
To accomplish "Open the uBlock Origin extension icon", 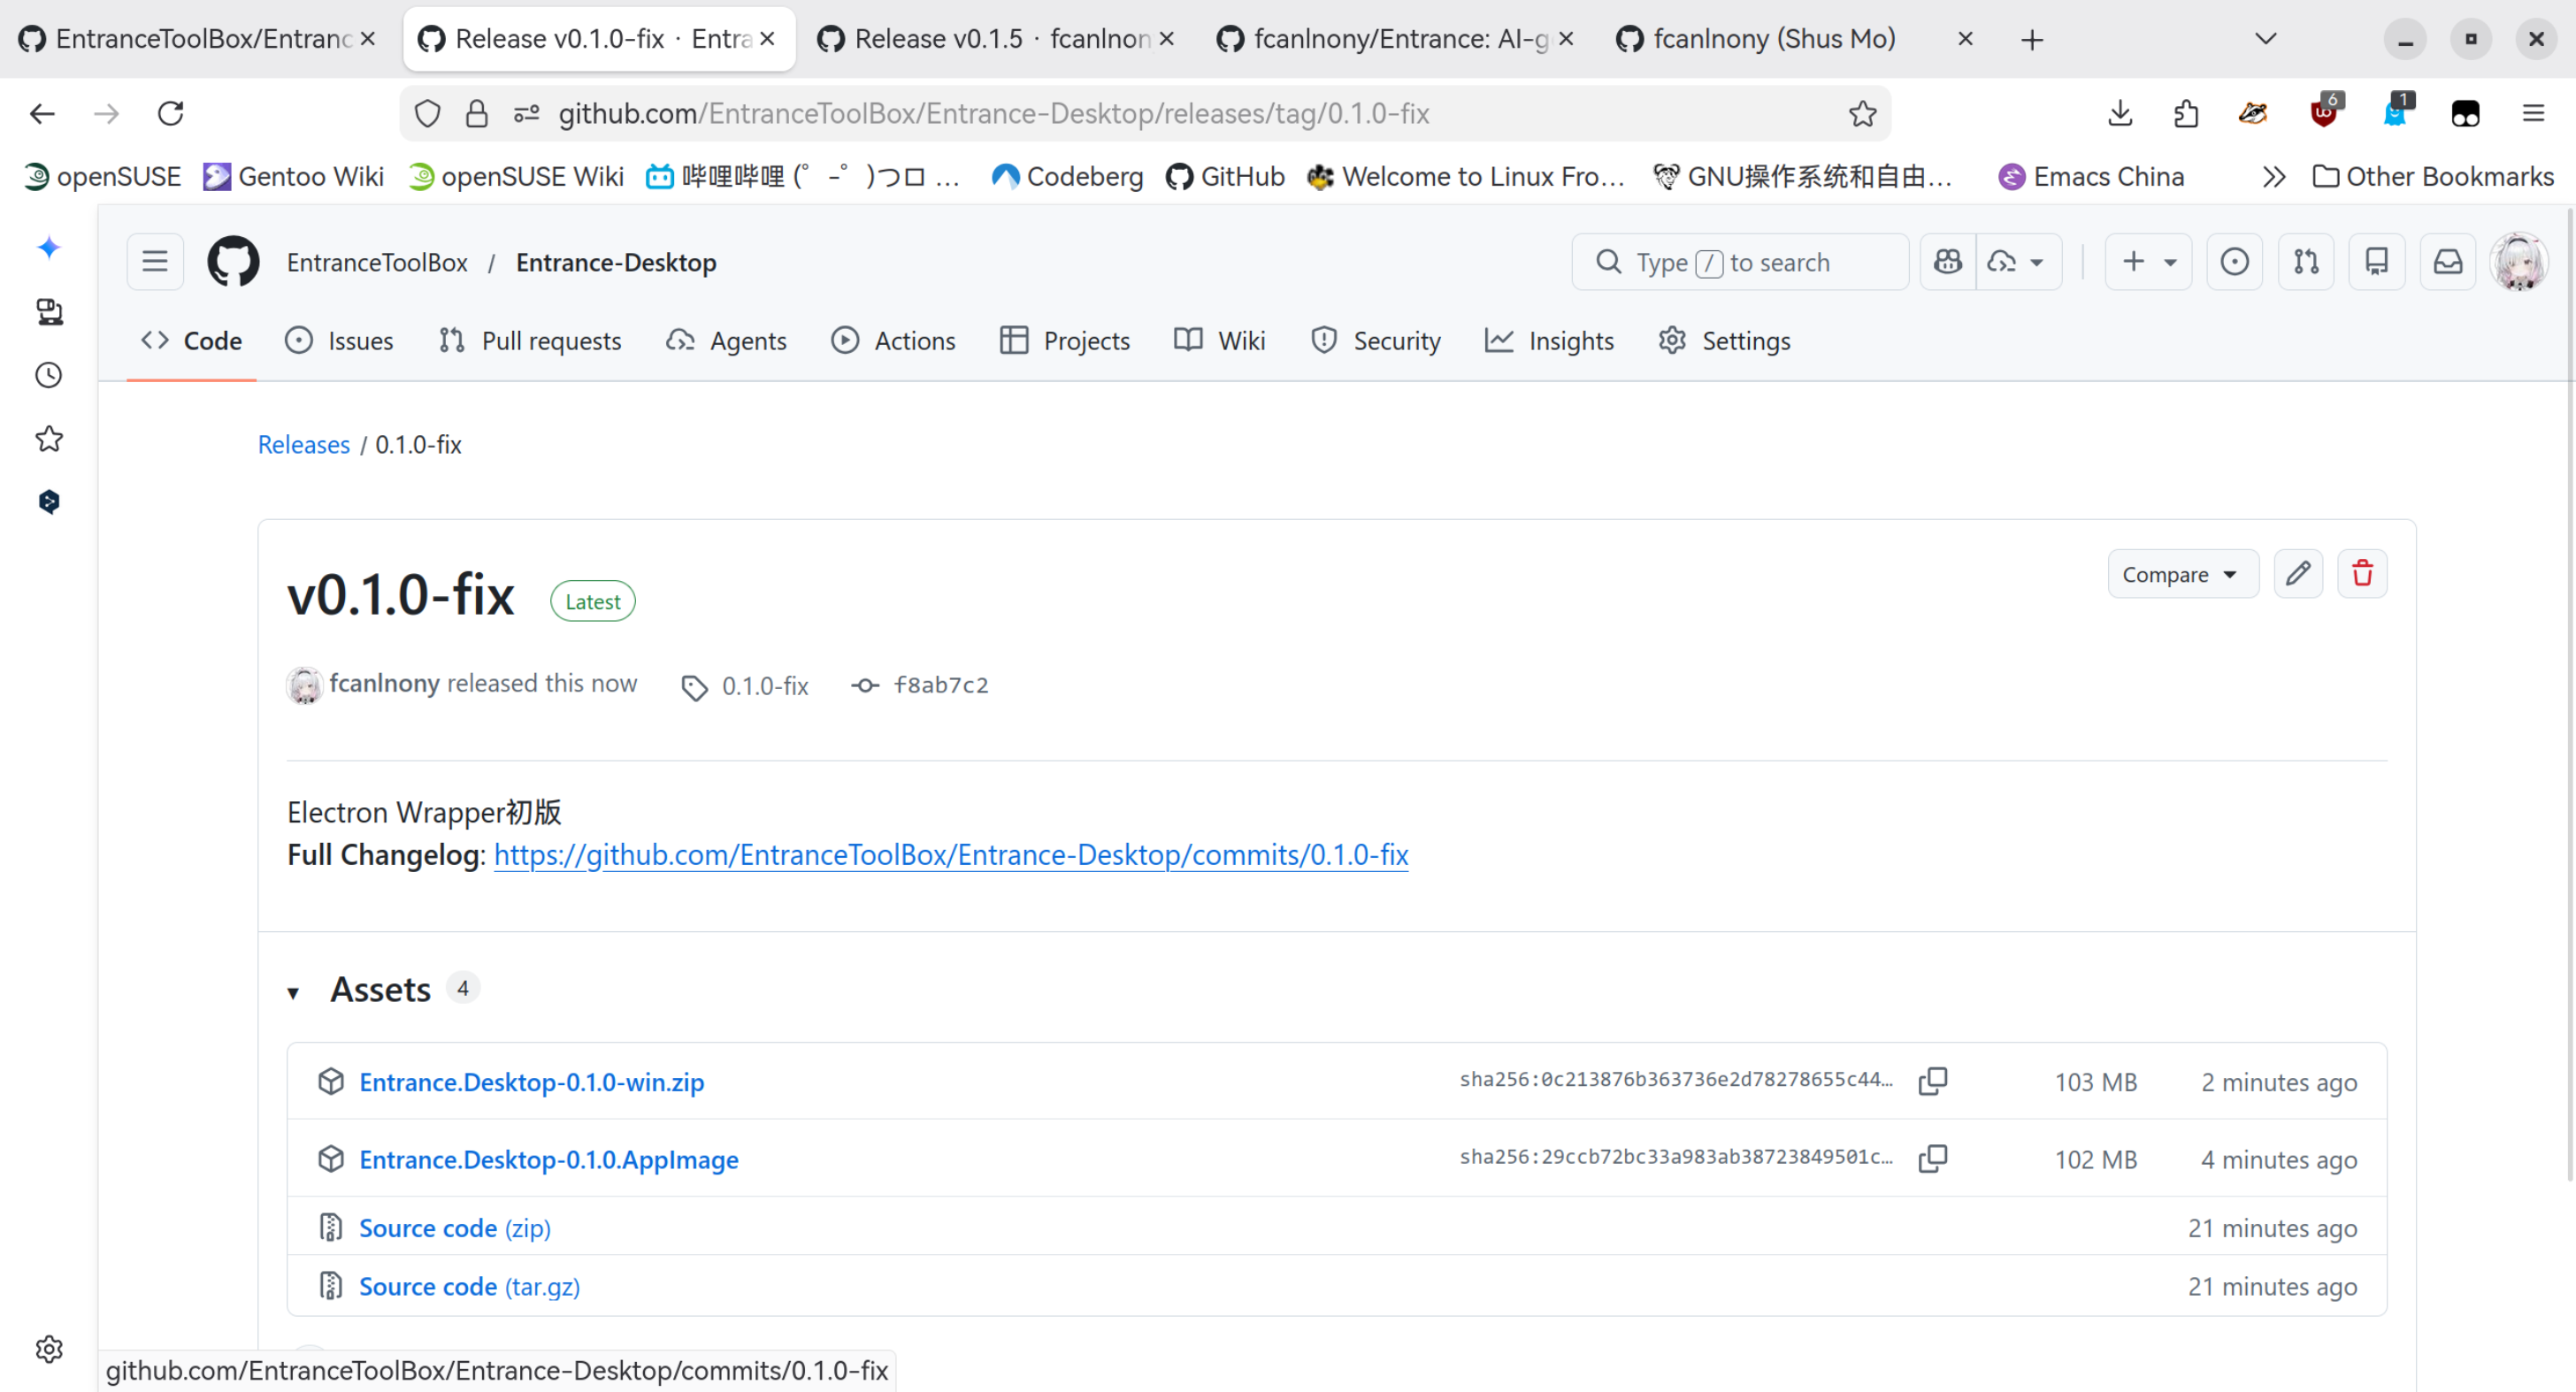I will [x=2323, y=113].
